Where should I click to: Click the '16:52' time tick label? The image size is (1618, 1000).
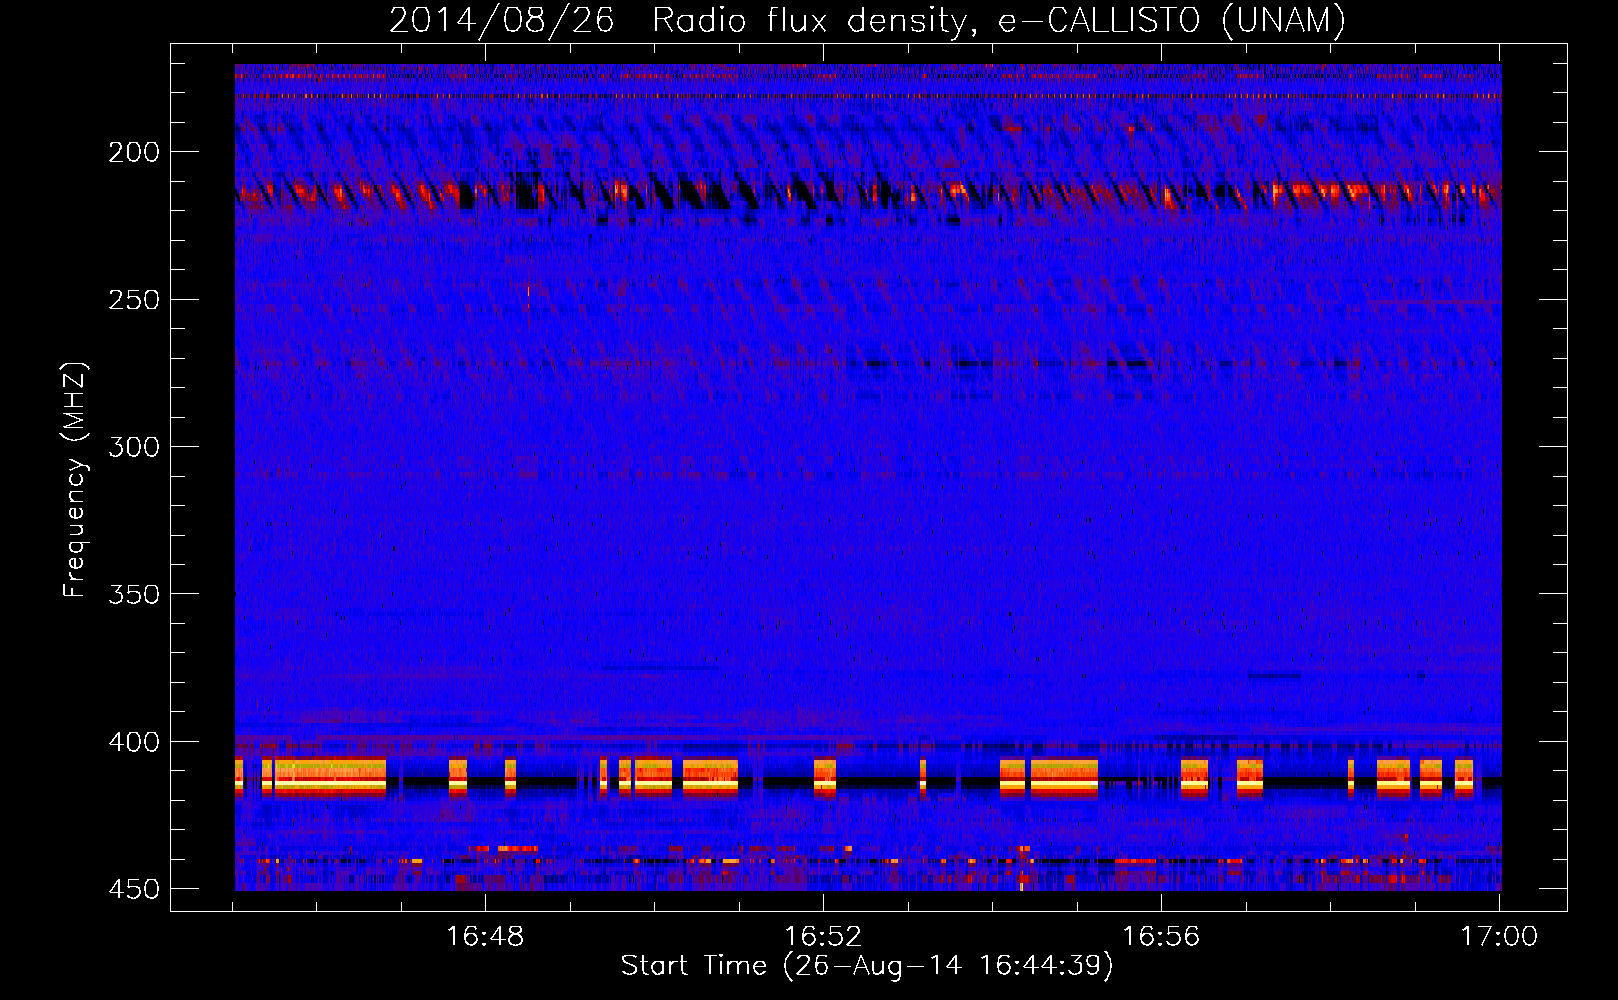[x=823, y=936]
